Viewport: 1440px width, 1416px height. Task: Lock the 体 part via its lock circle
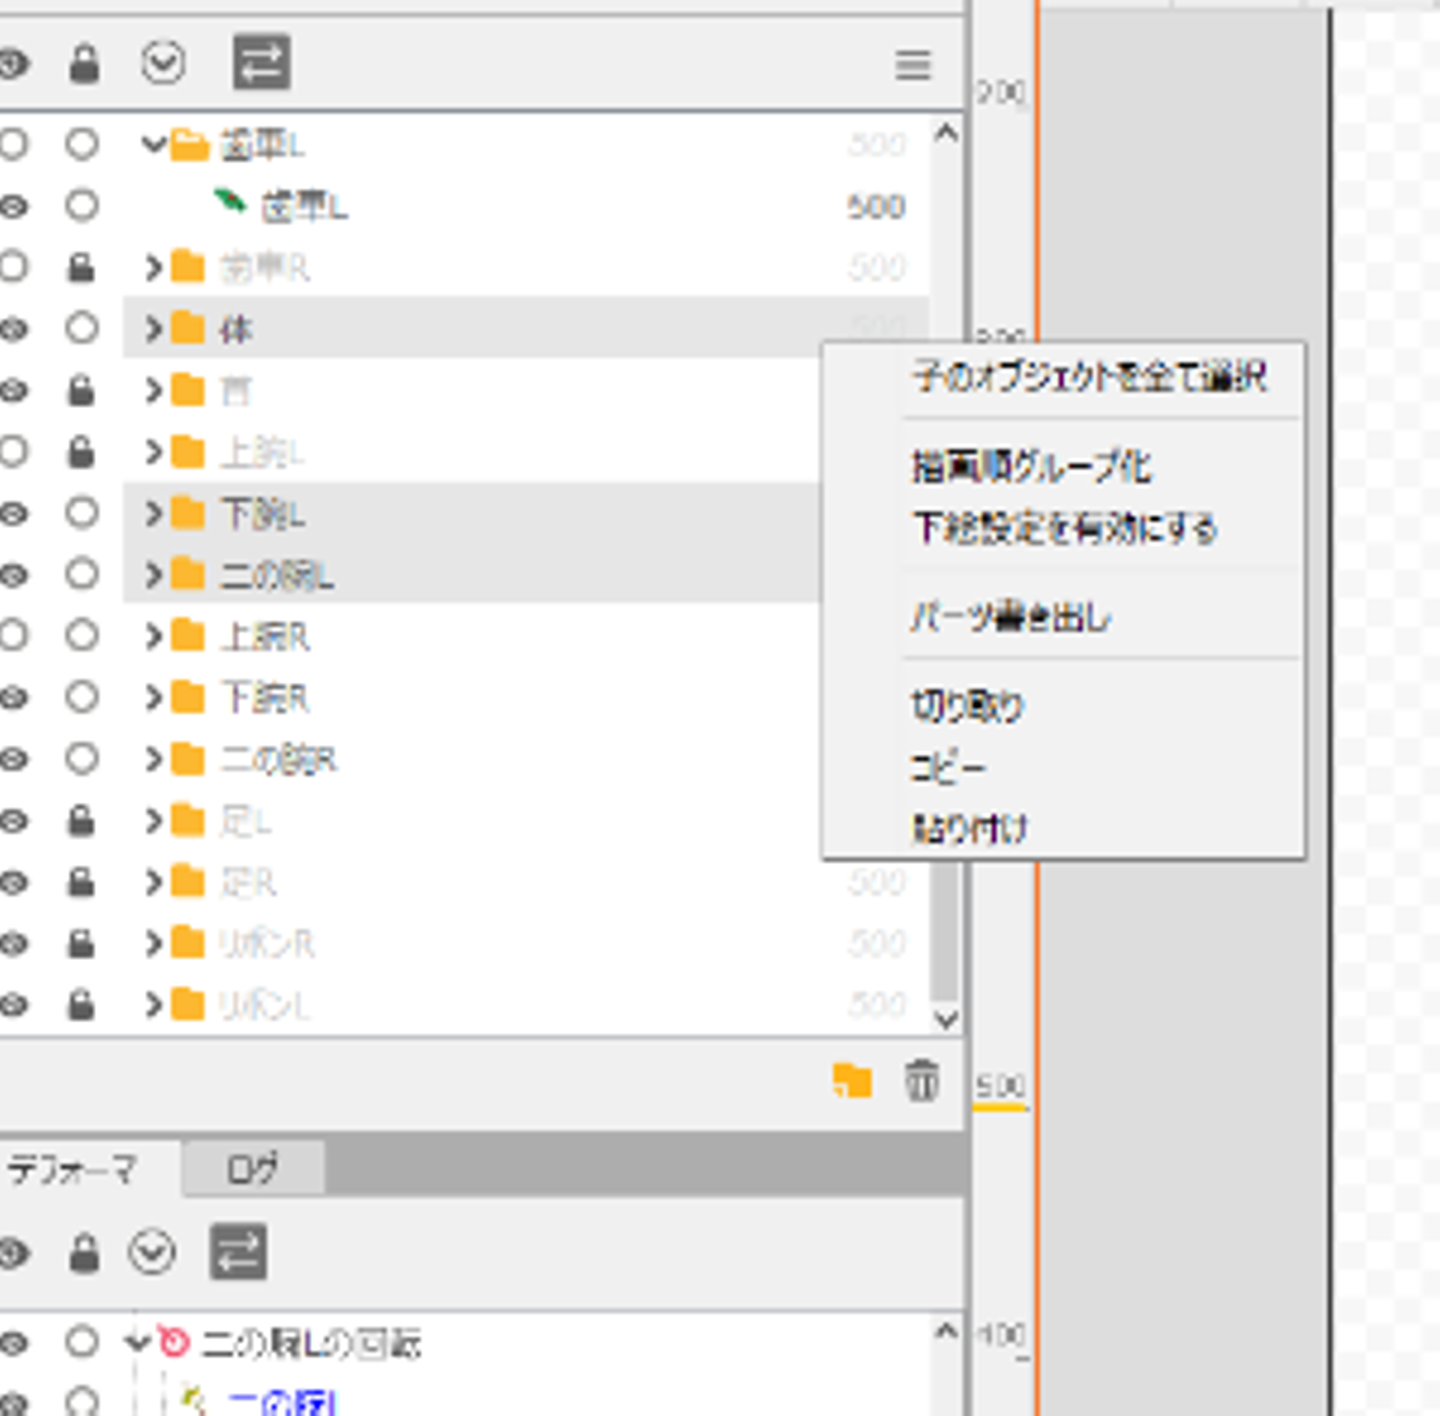(82, 328)
